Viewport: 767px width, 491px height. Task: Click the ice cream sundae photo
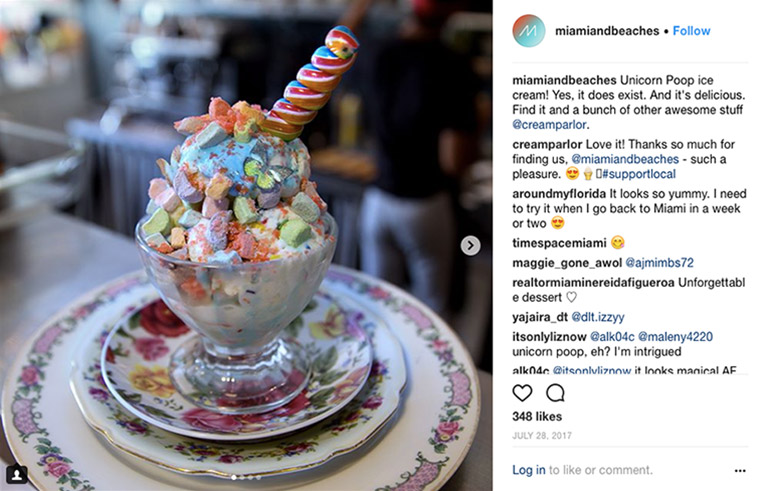click(246, 246)
